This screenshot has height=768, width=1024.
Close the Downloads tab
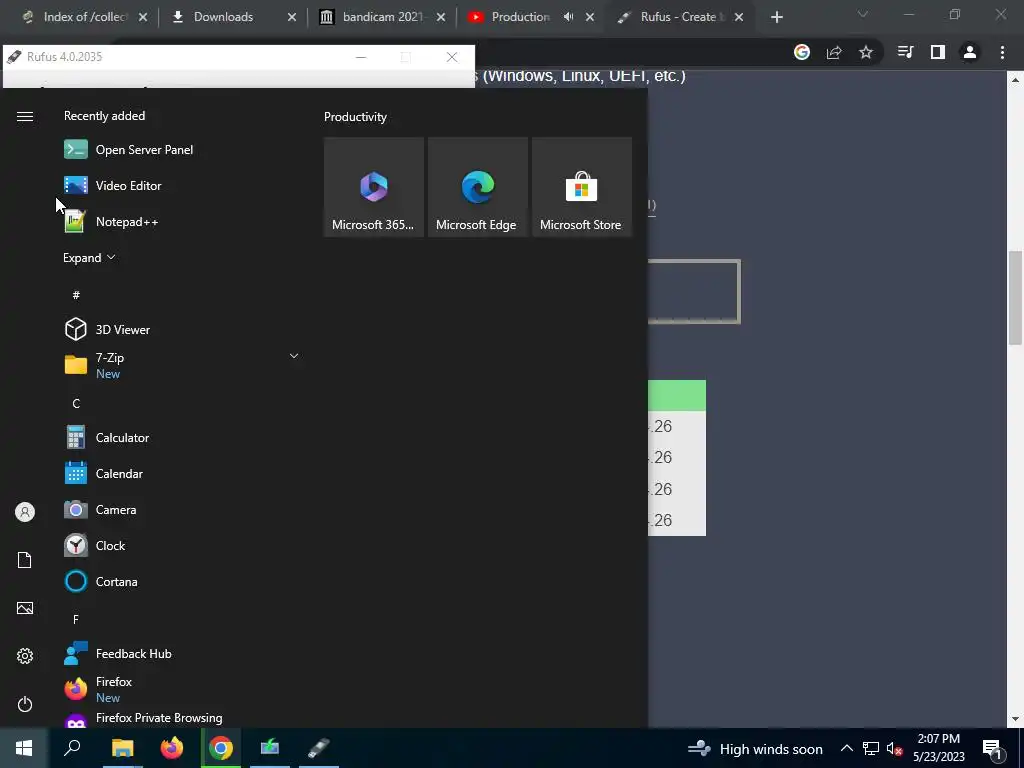click(x=292, y=17)
